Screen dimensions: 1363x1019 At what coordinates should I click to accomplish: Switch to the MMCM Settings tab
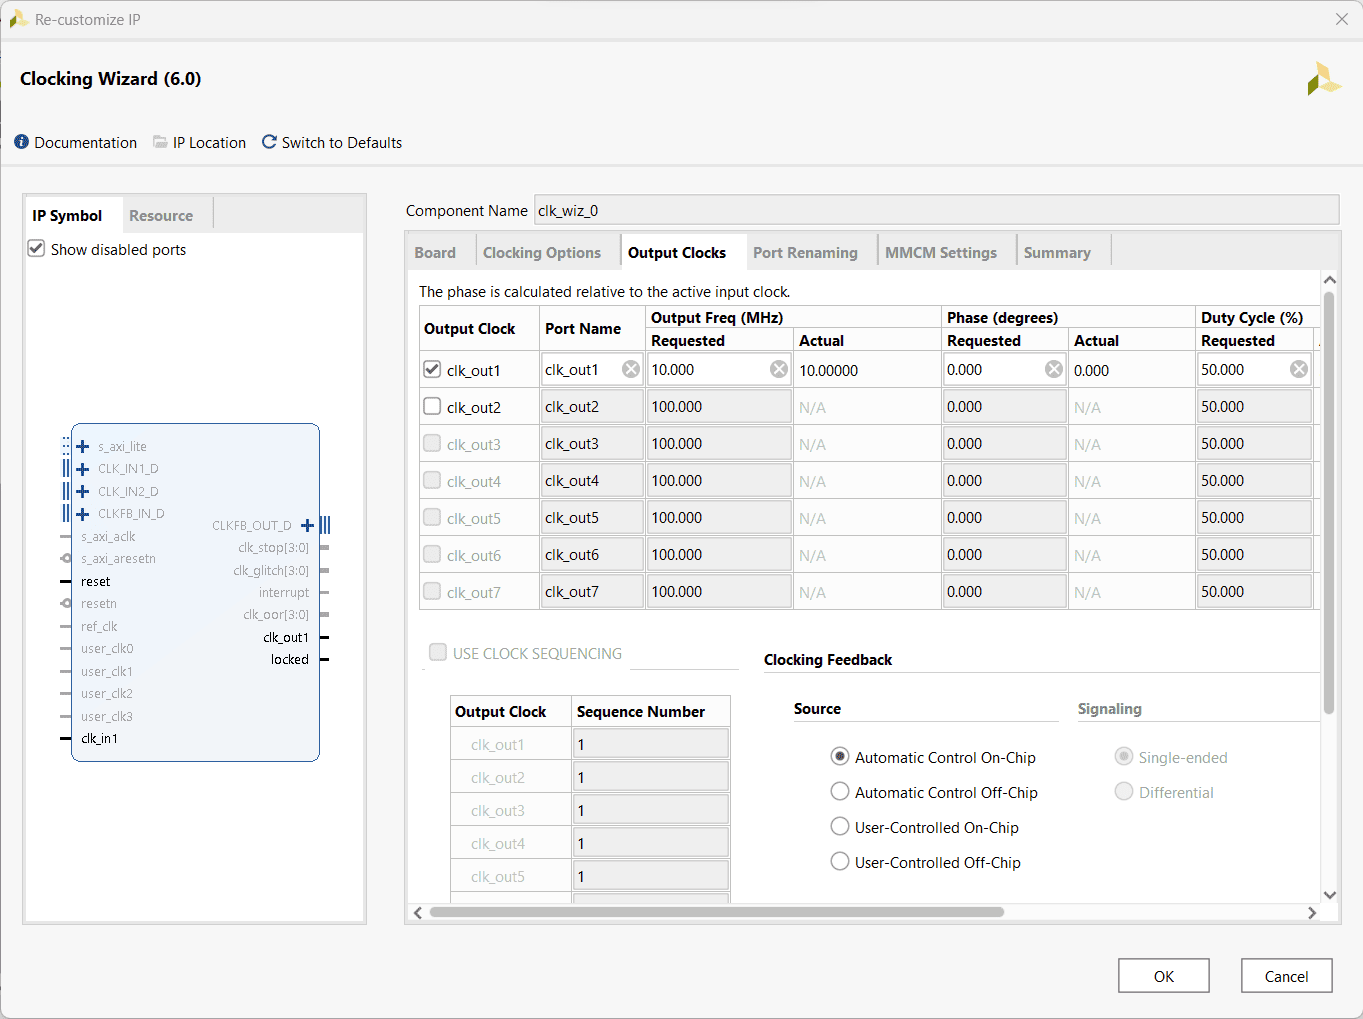[940, 252]
